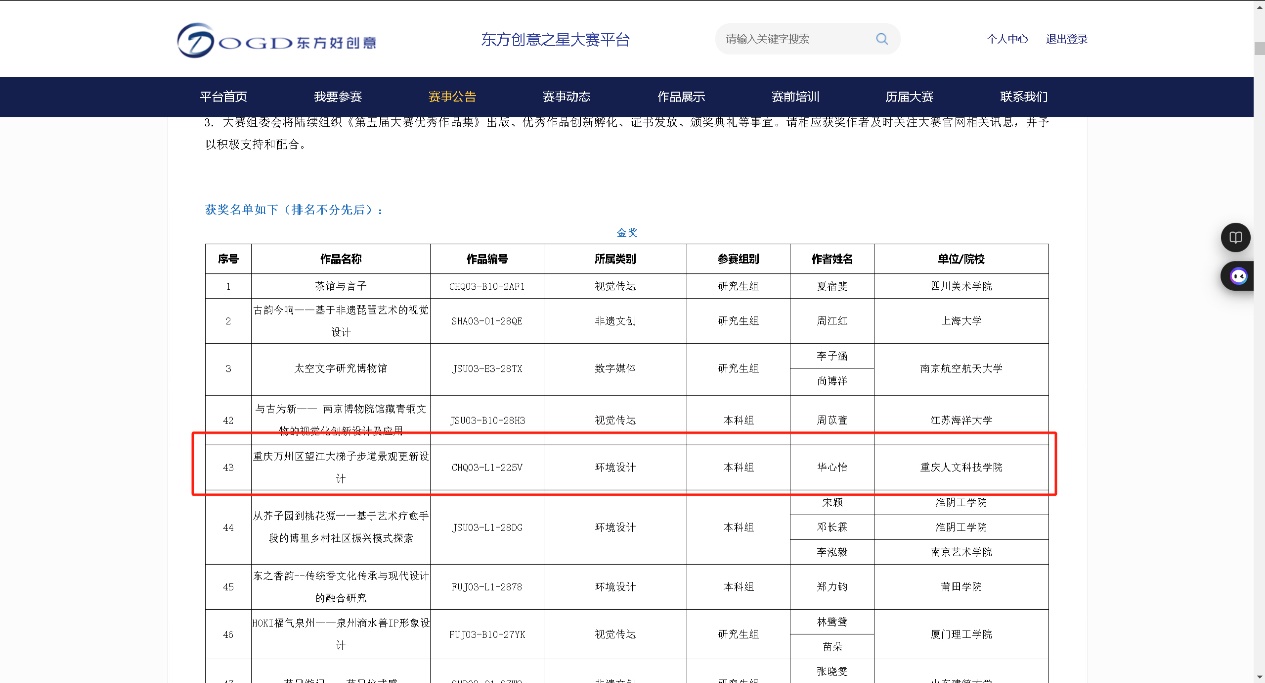Viewport: 1265px width, 683px height.
Task: Select 赛事公告 navigation tab
Action: tap(452, 97)
